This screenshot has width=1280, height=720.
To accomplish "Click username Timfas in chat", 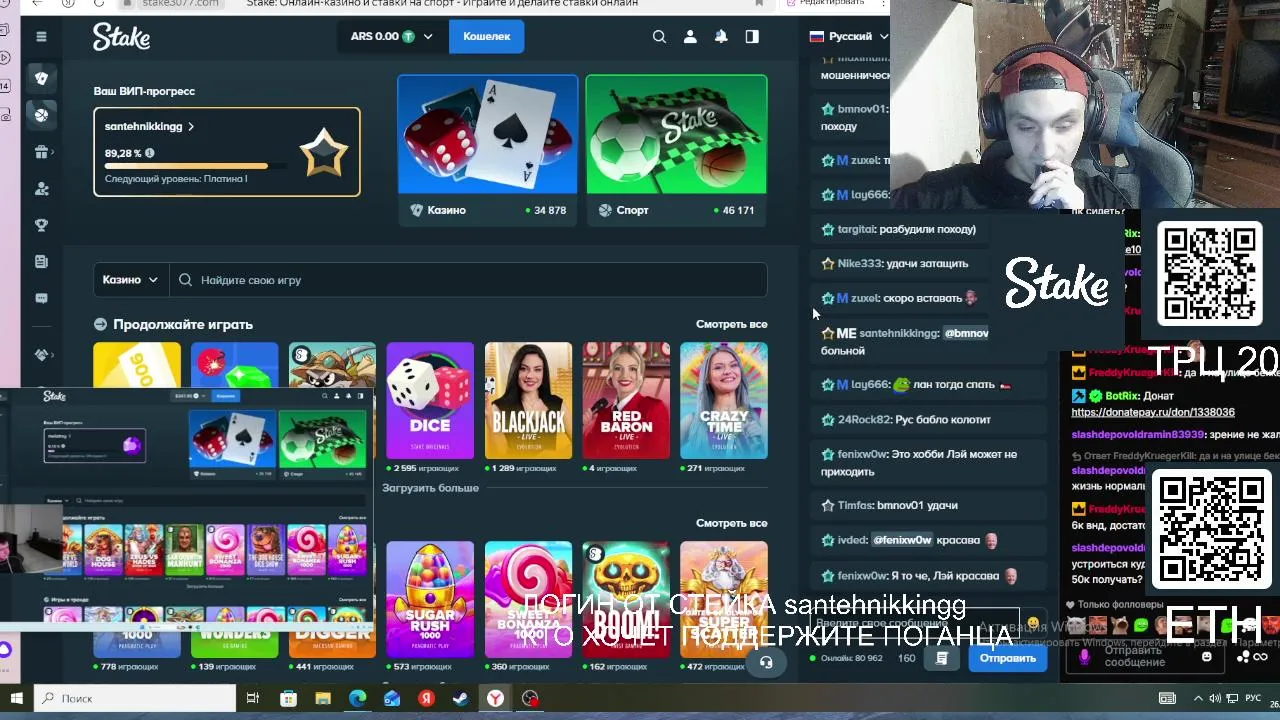I will tap(855, 506).
